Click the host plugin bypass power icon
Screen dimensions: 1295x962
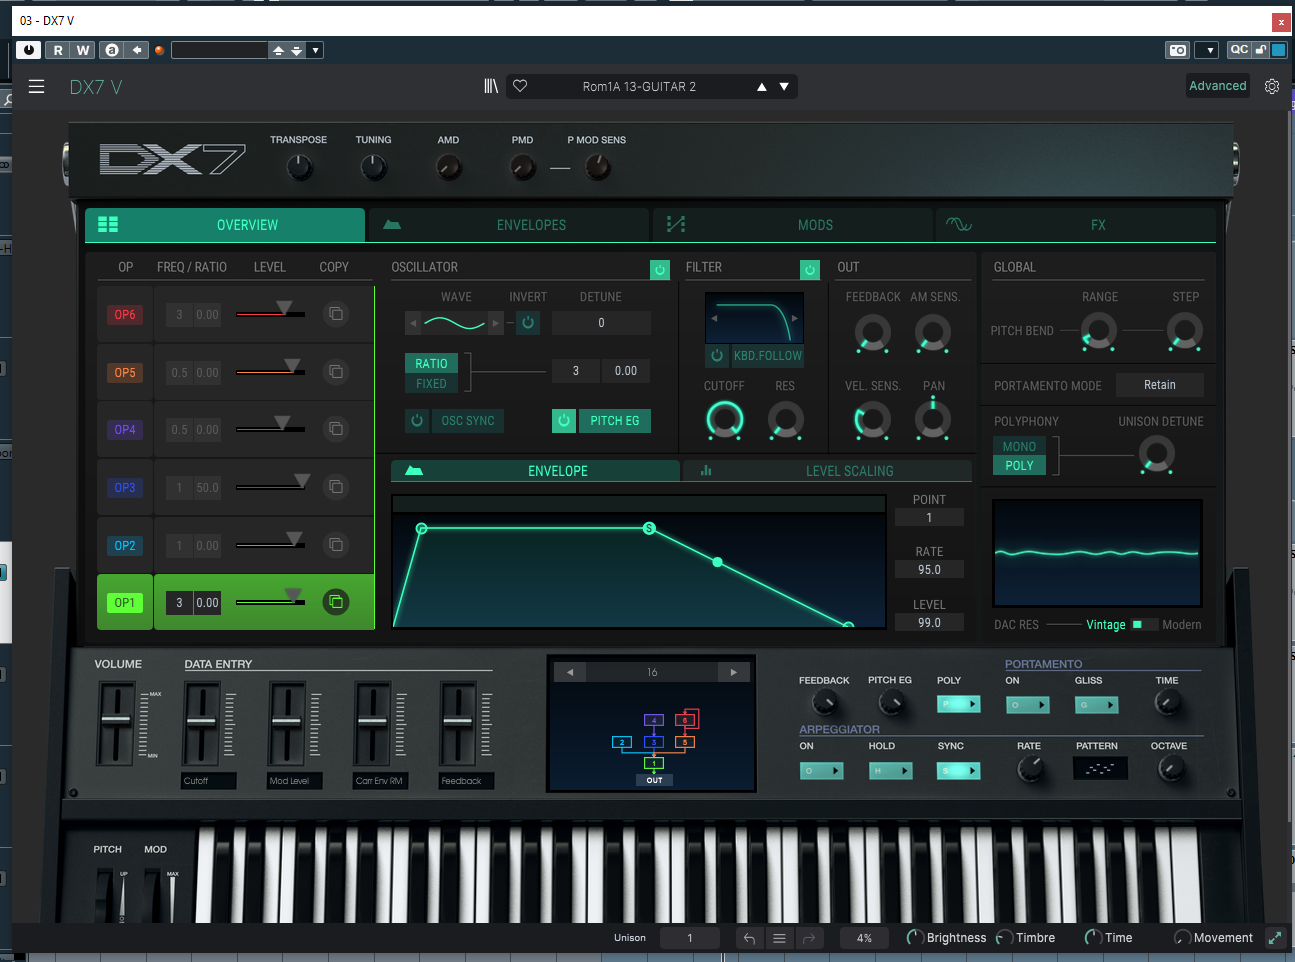click(28, 50)
